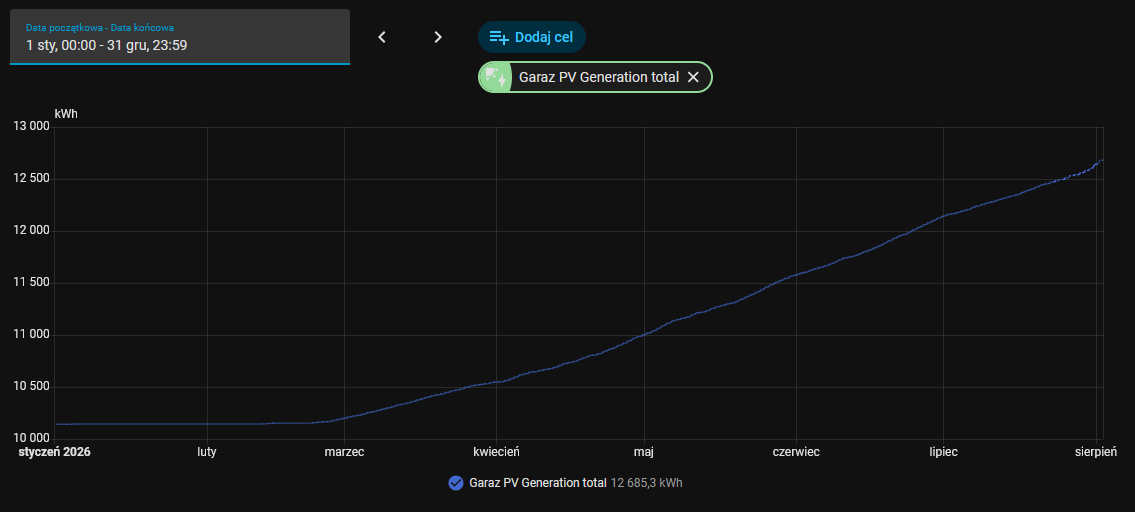Click the styczeń 2026 axis label

tap(54, 452)
